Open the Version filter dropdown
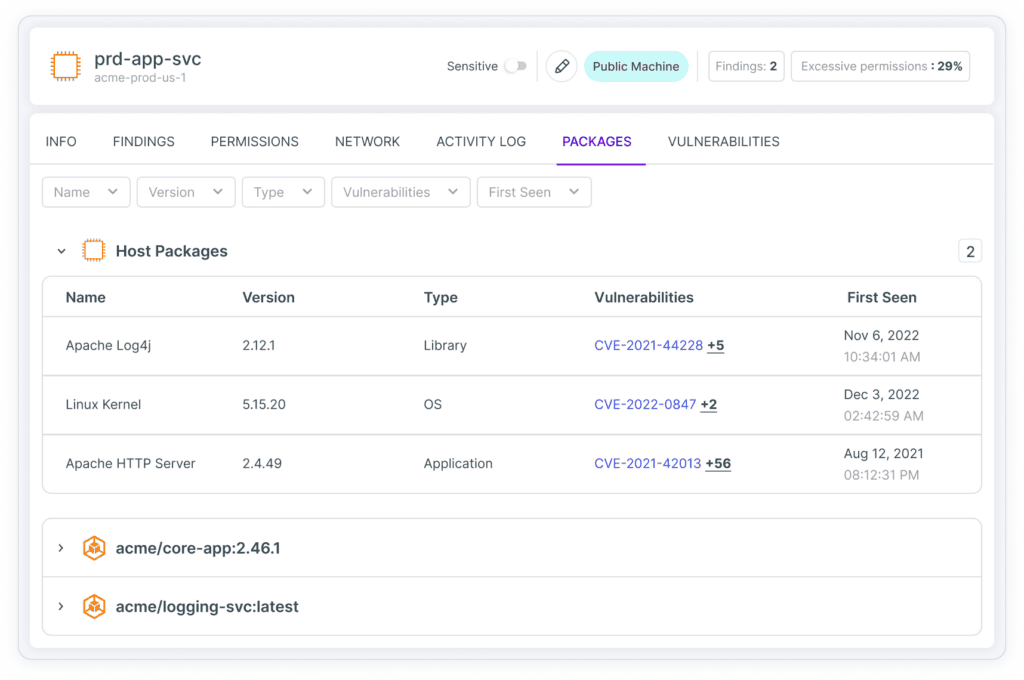Viewport: 1024px width, 680px height. [x=186, y=192]
